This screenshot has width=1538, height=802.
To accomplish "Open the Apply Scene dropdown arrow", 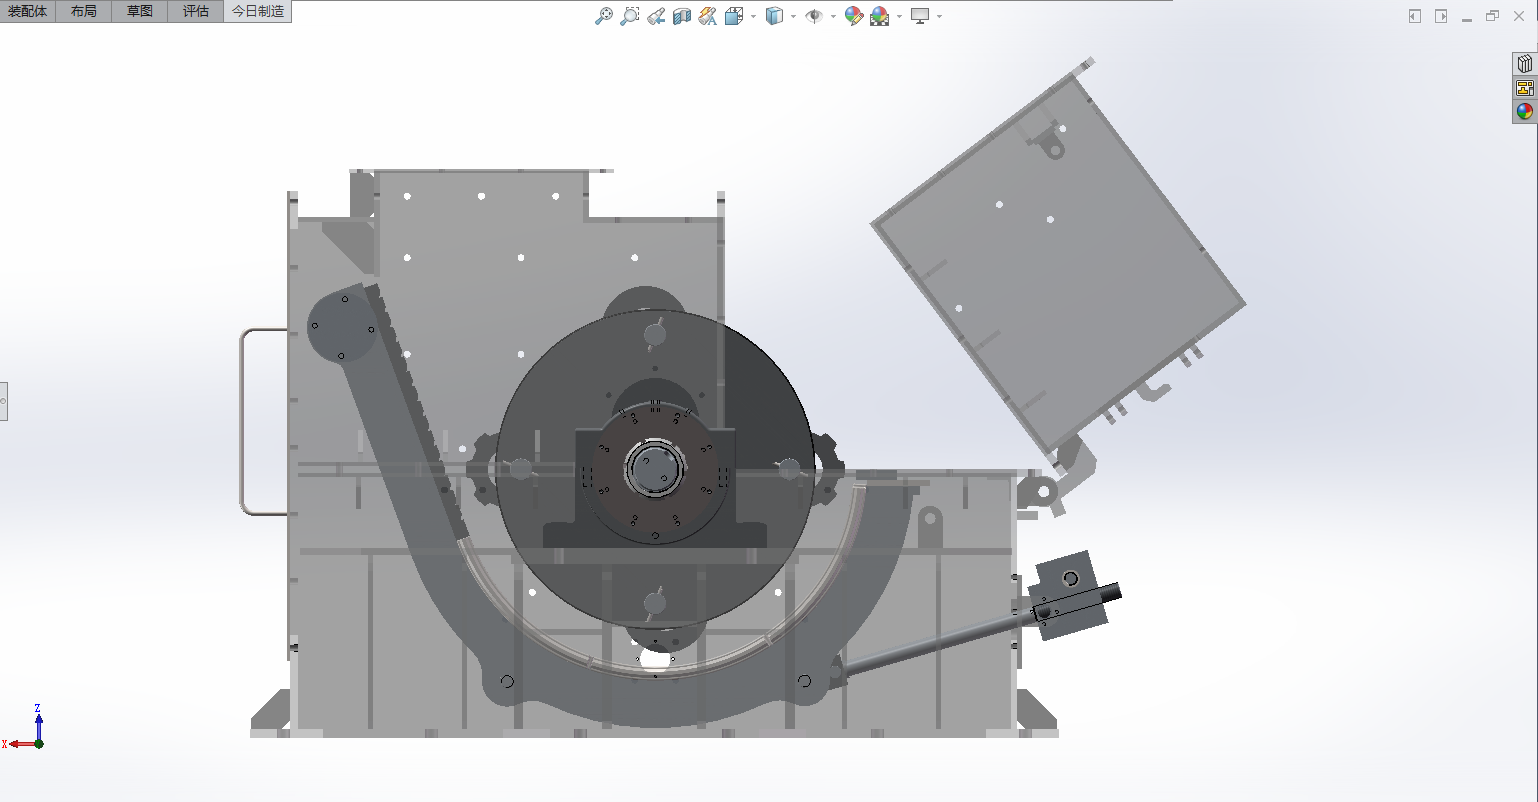I will (x=899, y=16).
